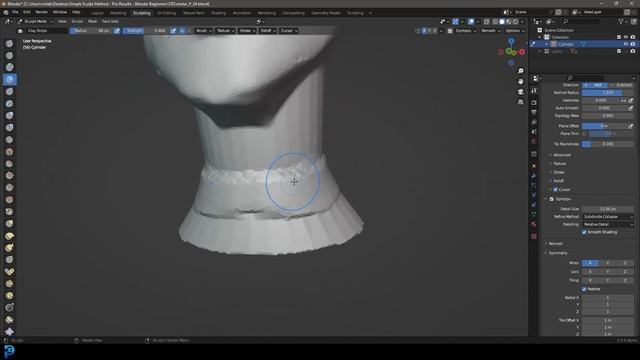The height and width of the screenshot is (360, 640).
Task: Click red X axis on navigation gizmo
Action: (x=522, y=52)
